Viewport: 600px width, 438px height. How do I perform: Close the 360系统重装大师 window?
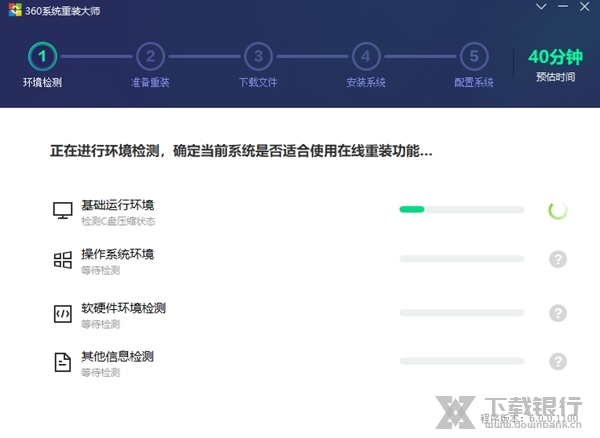pyautogui.click(x=584, y=7)
